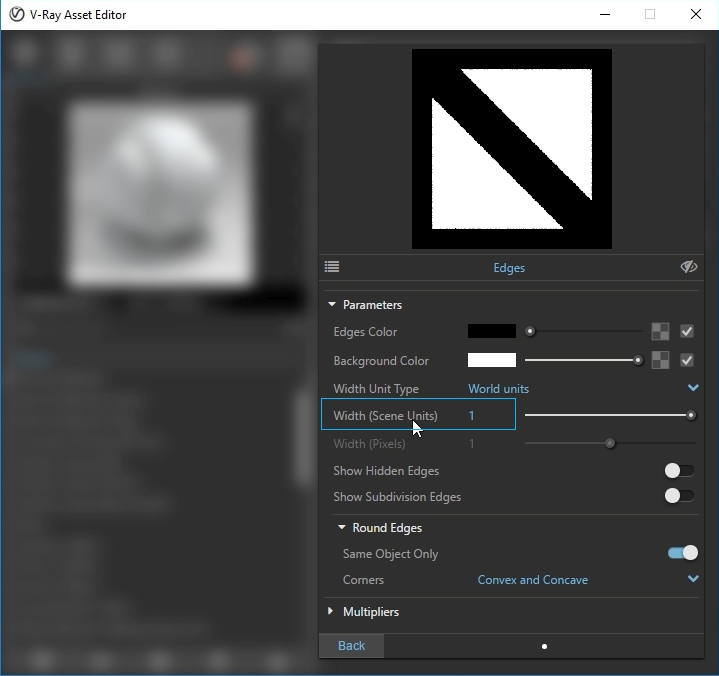Click the Back button
Screen dimensions: 719x676
(x=351, y=645)
